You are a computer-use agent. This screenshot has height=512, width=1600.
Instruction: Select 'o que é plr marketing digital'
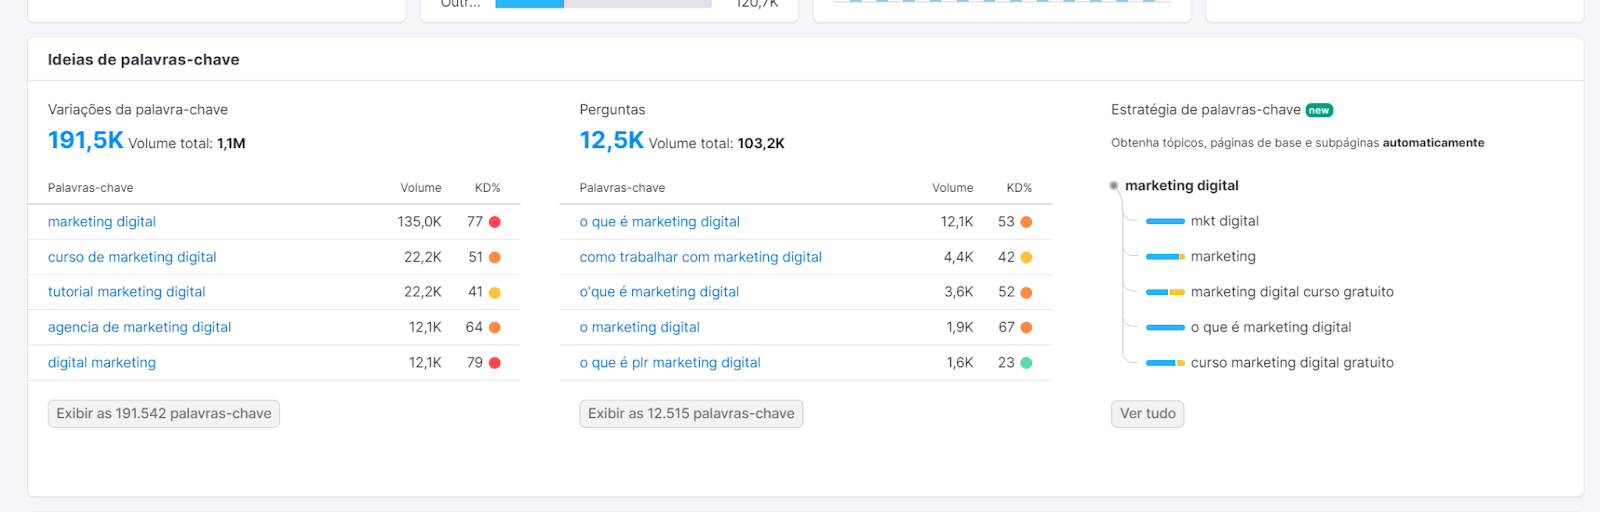click(x=670, y=363)
